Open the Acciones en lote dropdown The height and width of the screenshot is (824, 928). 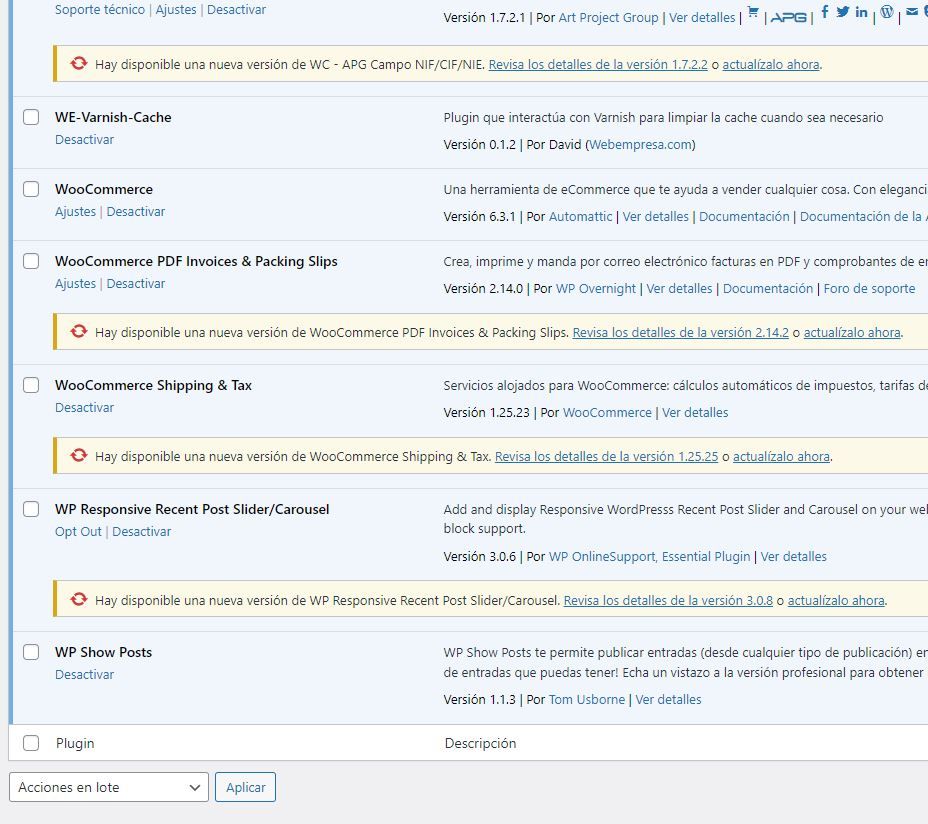[x=109, y=787]
